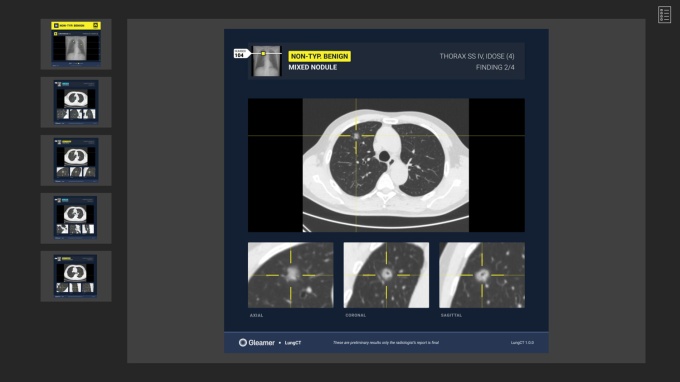680x382 pixels.
Task: Open the list view icon at top right
Action: tap(664, 15)
